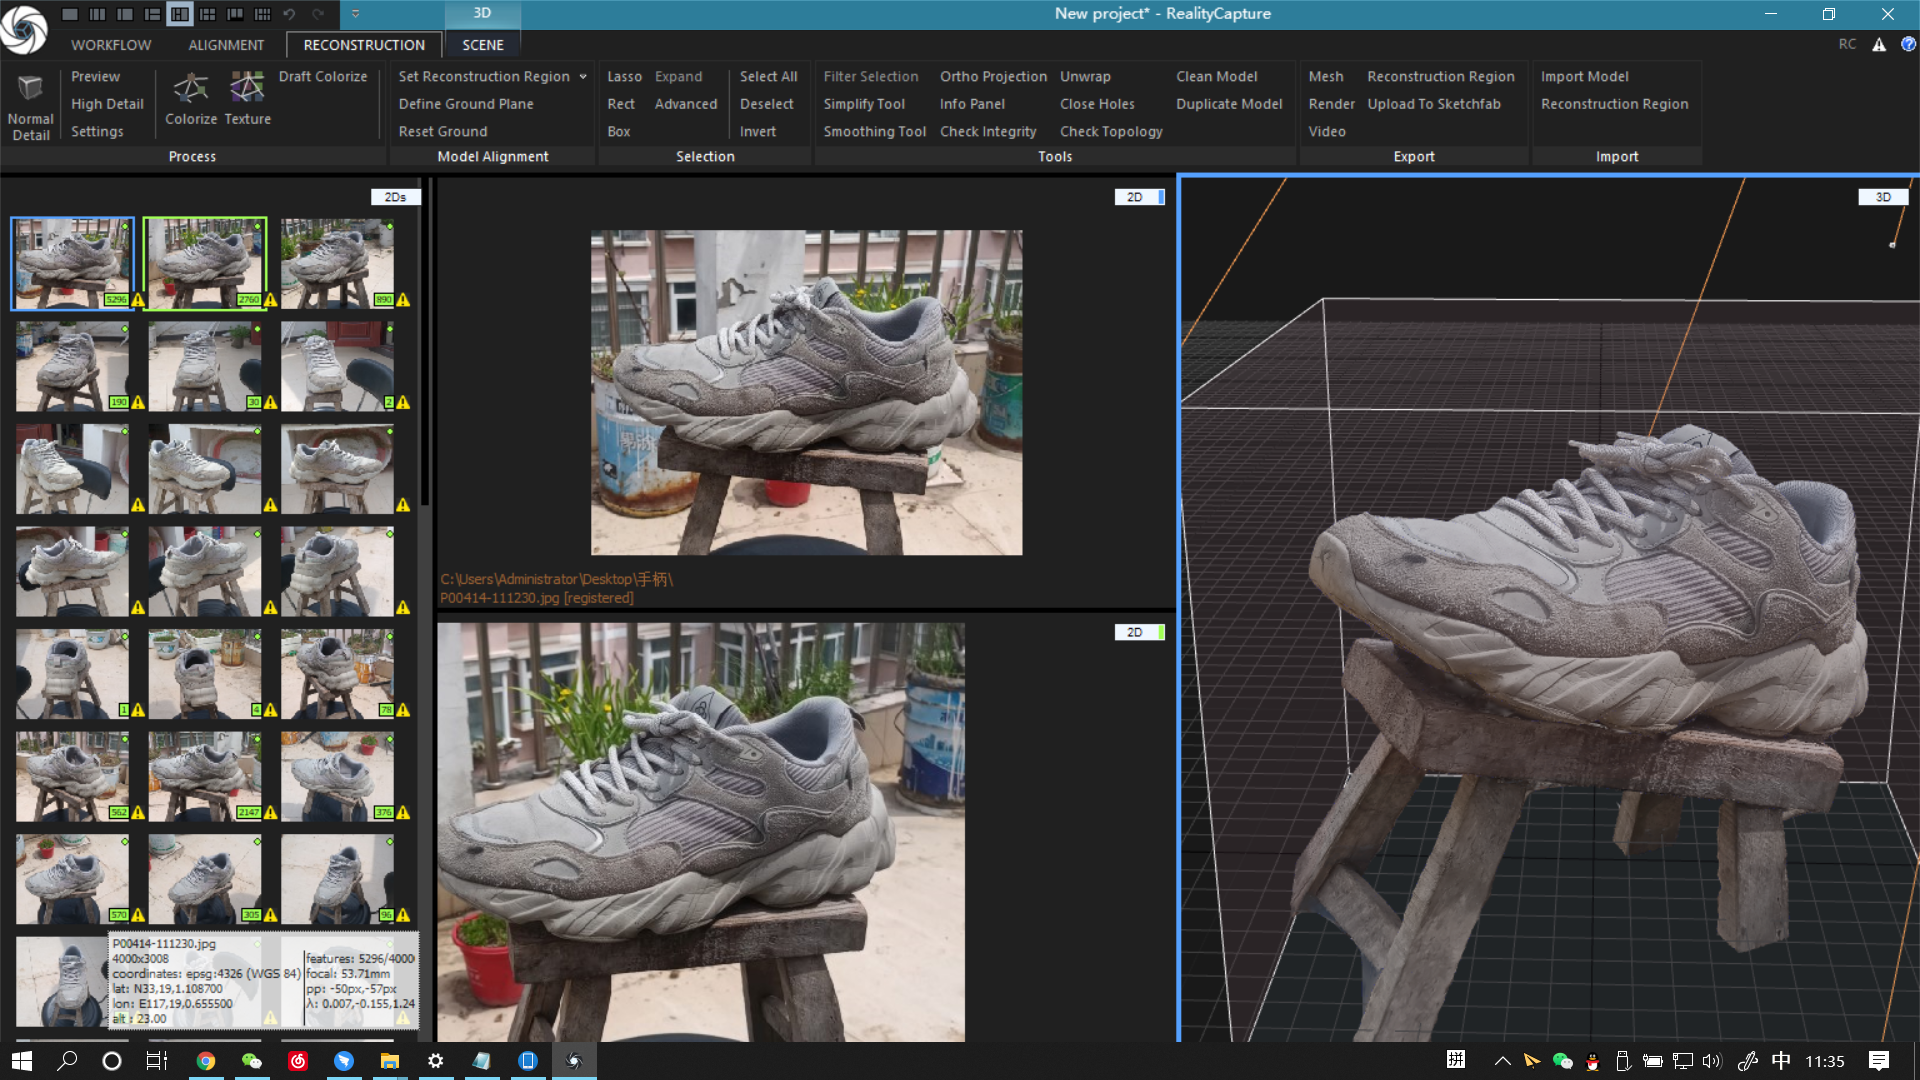Open the Set Reconstruction Region dropdown

[583, 76]
